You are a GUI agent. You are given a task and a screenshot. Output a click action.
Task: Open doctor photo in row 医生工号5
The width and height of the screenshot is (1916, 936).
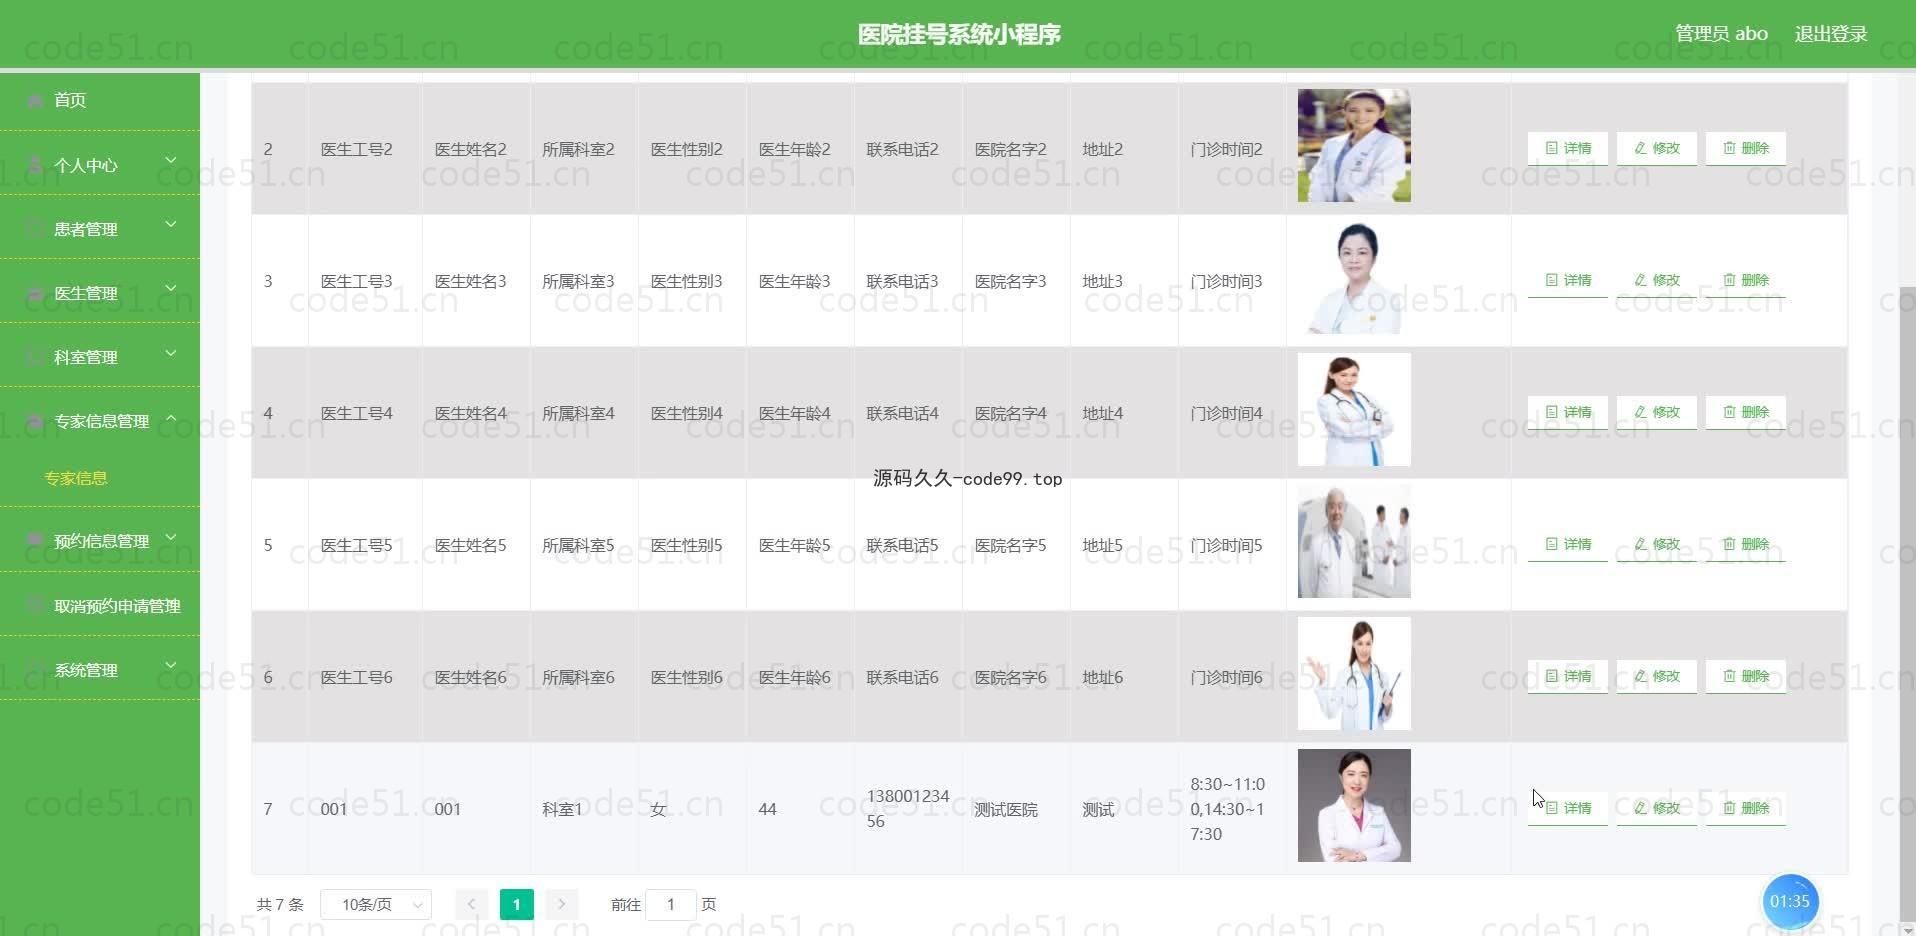click(1354, 542)
